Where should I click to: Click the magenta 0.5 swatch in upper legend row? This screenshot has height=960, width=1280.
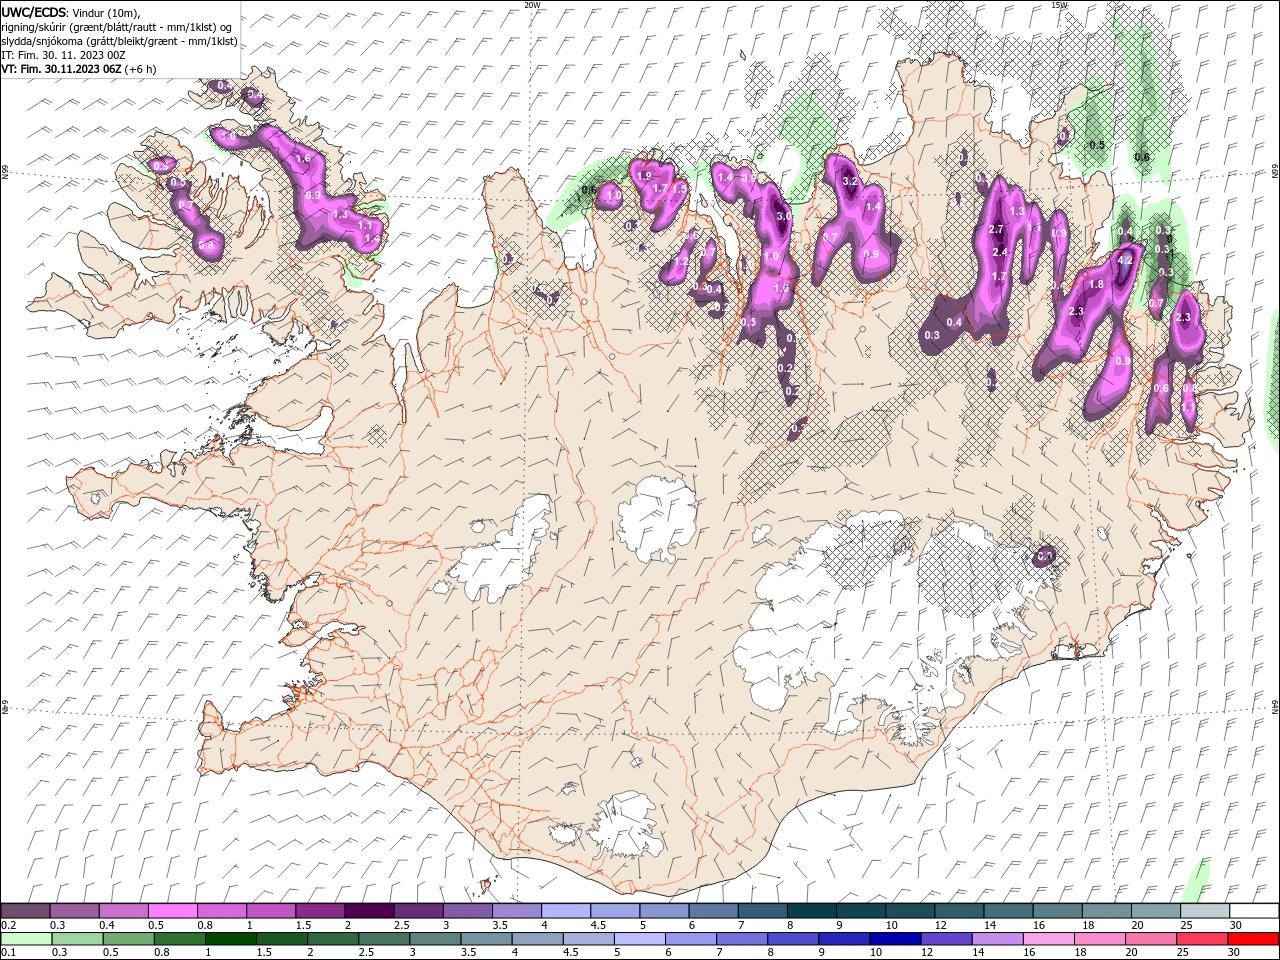click(x=172, y=911)
